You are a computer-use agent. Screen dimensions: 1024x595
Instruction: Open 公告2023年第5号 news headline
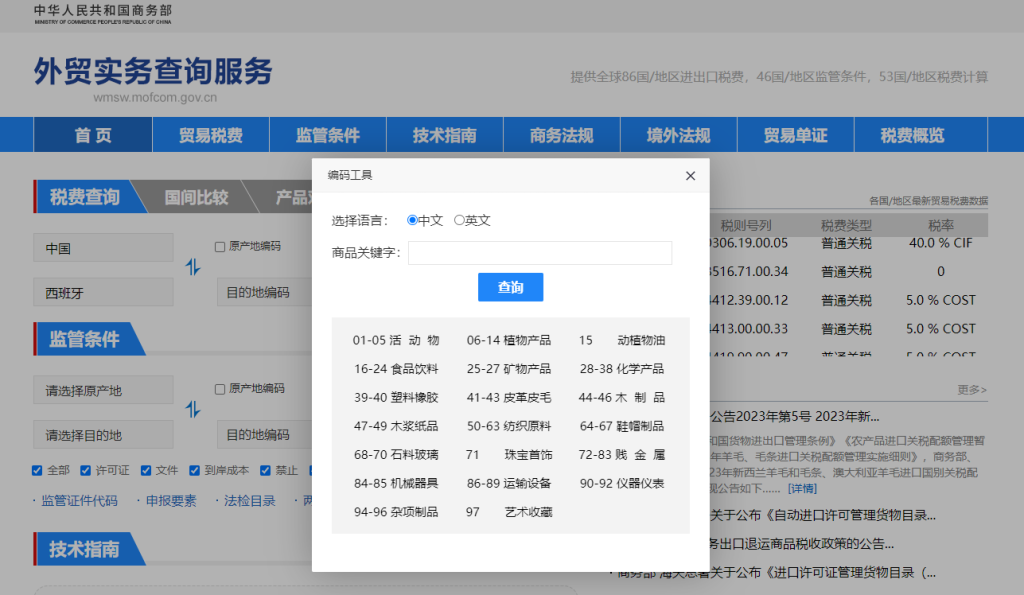(x=795, y=417)
